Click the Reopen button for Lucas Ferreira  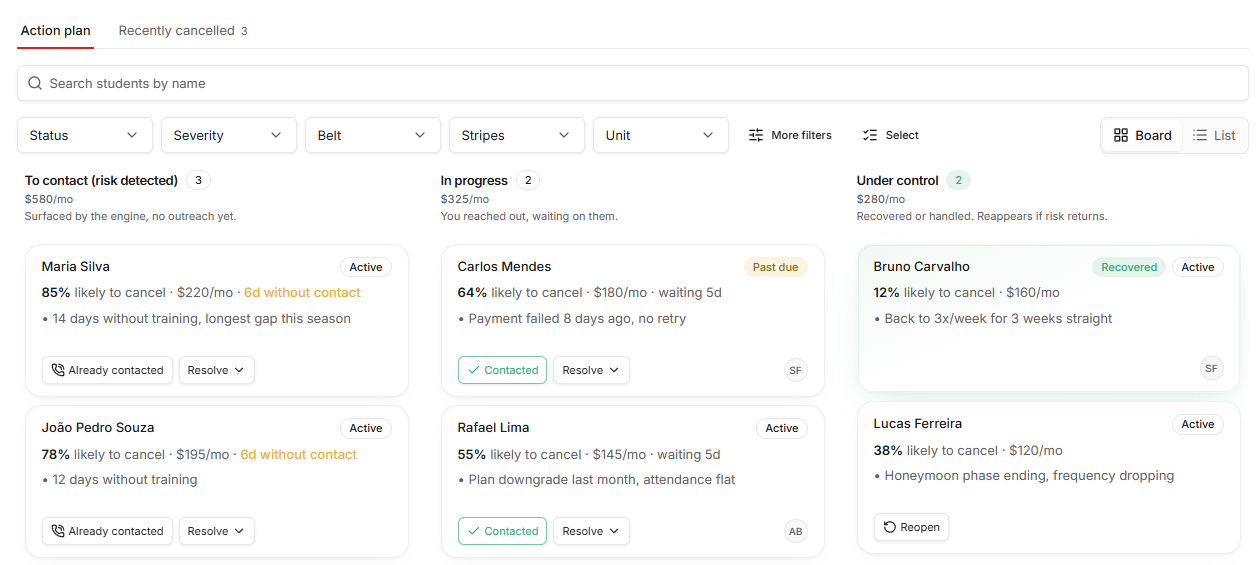[911, 527]
